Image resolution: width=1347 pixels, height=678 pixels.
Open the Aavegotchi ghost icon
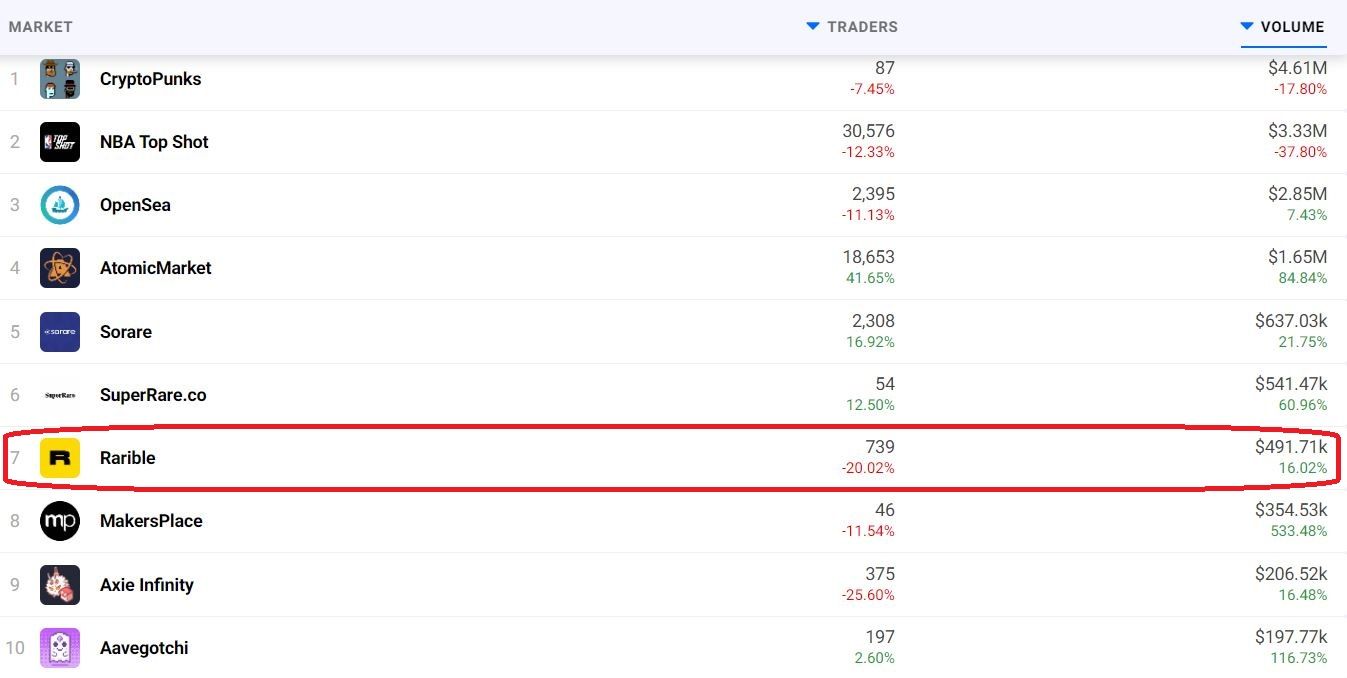pos(60,648)
